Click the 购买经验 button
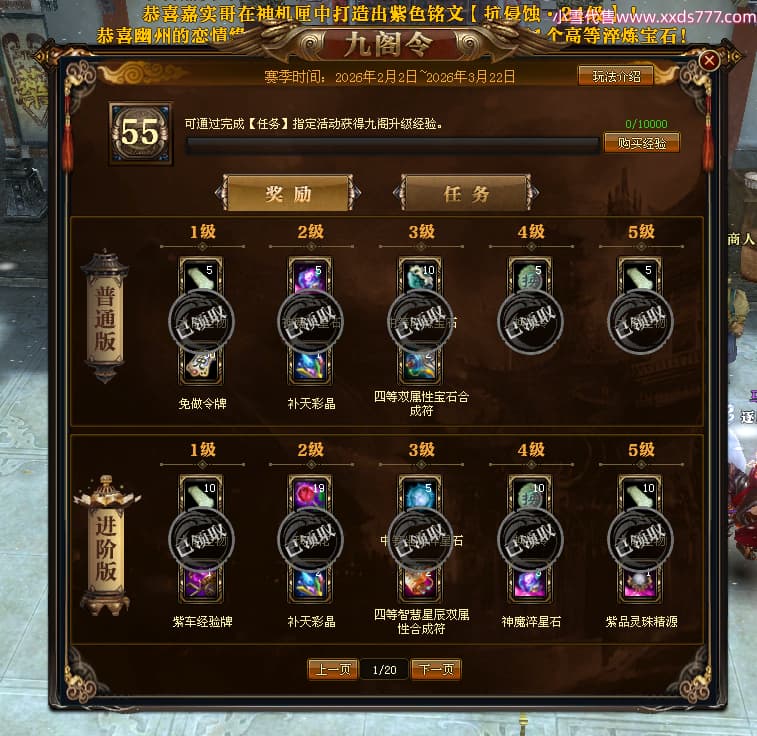 (x=642, y=143)
